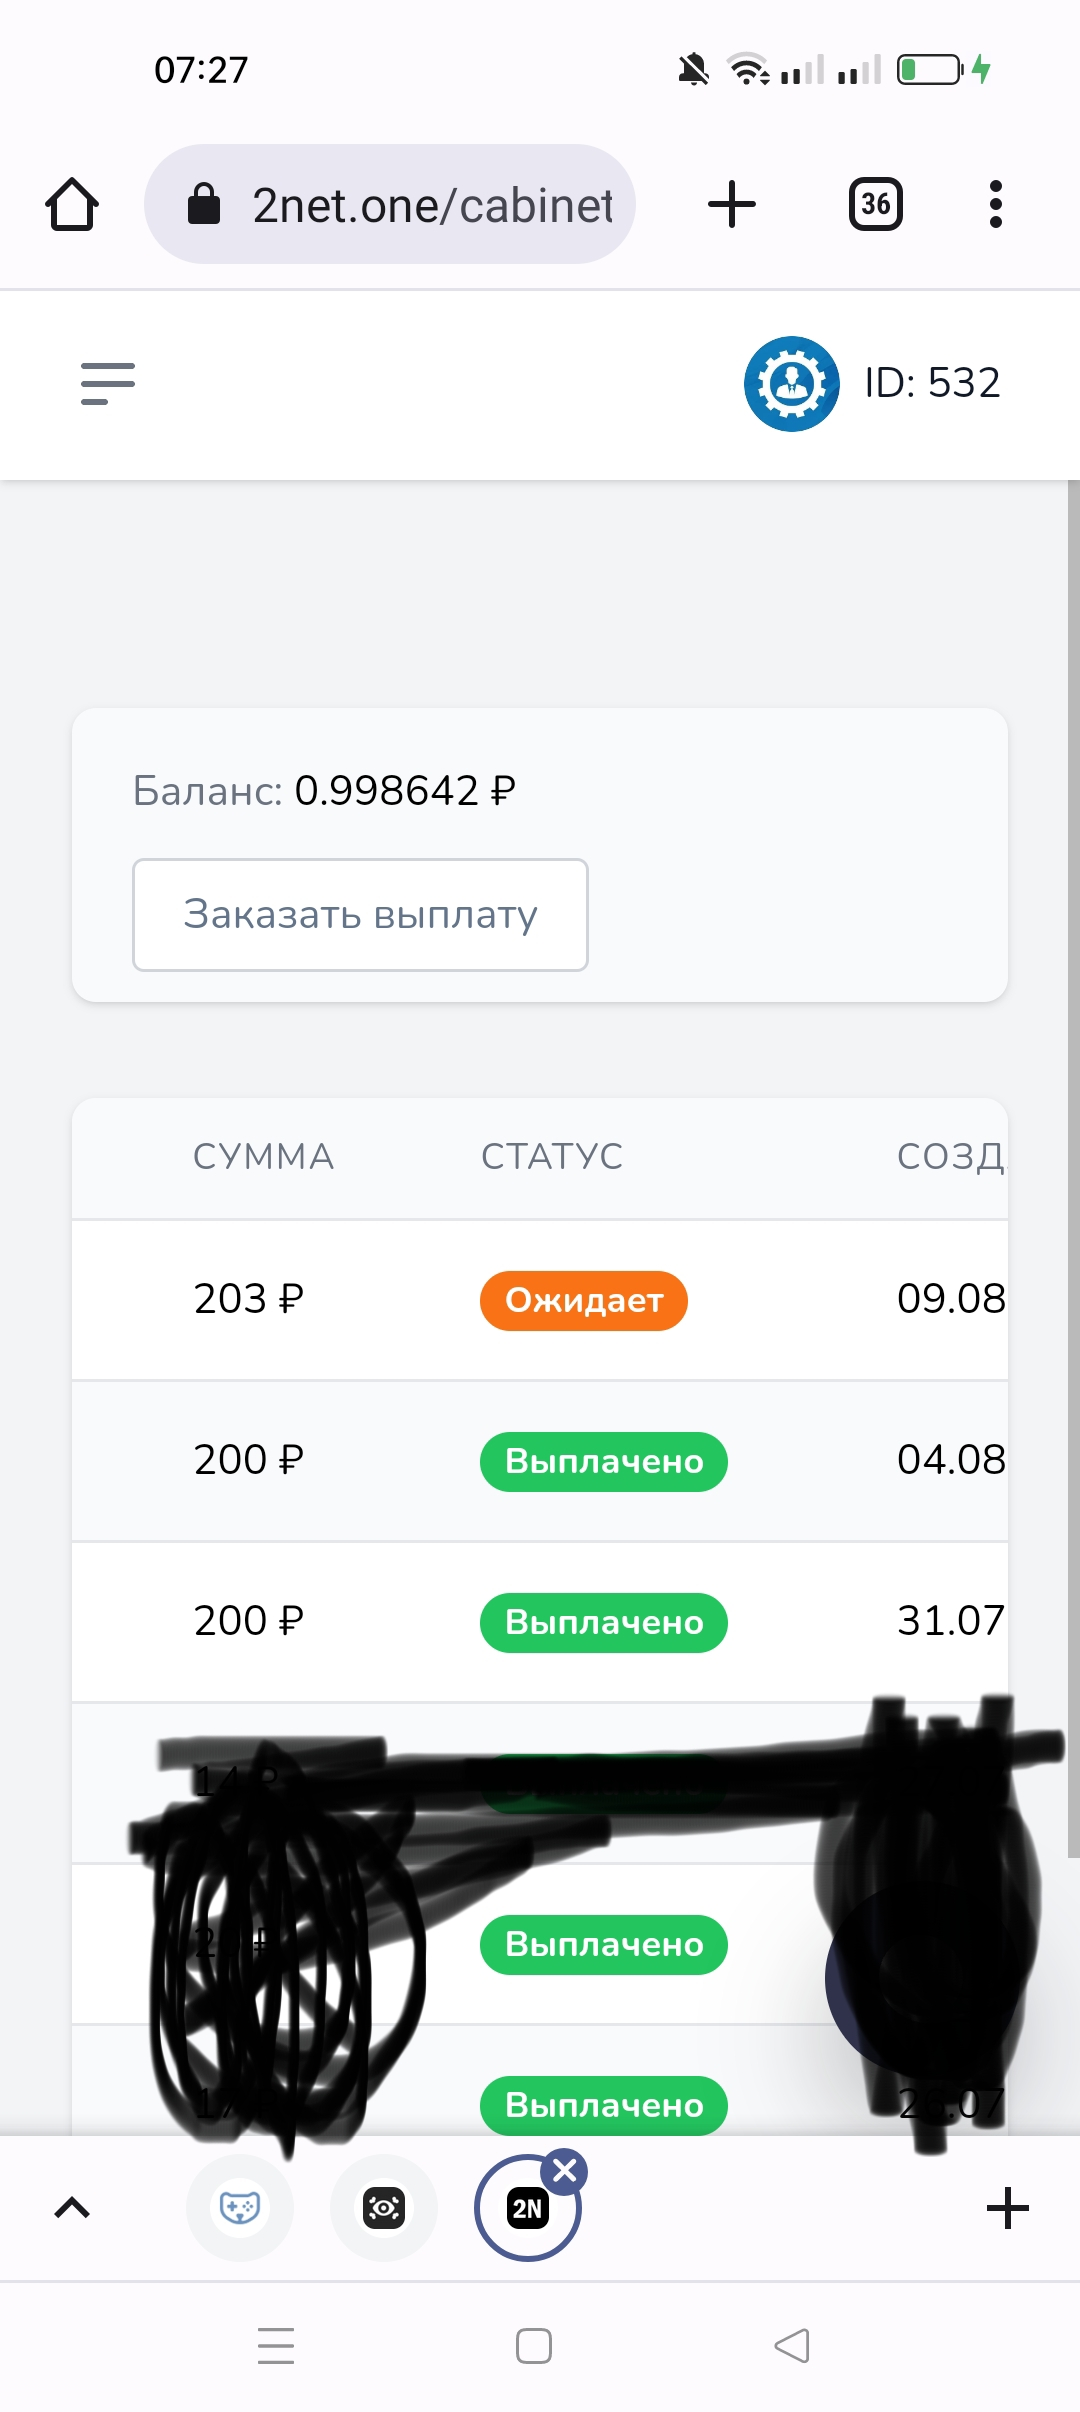Close the 2N pinned tab
1080x2412 pixels.
[x=565, y=2171]
